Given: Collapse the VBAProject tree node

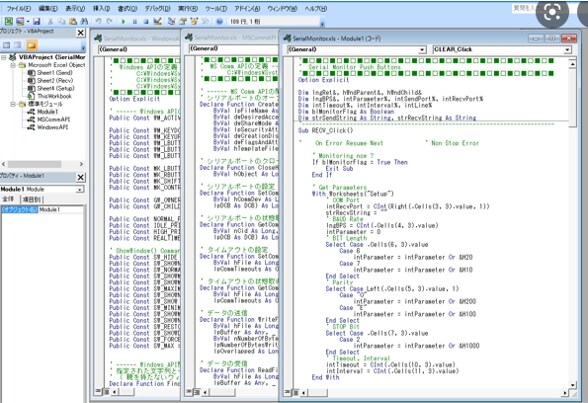Looking at the screenshot, I should (4, 57).
